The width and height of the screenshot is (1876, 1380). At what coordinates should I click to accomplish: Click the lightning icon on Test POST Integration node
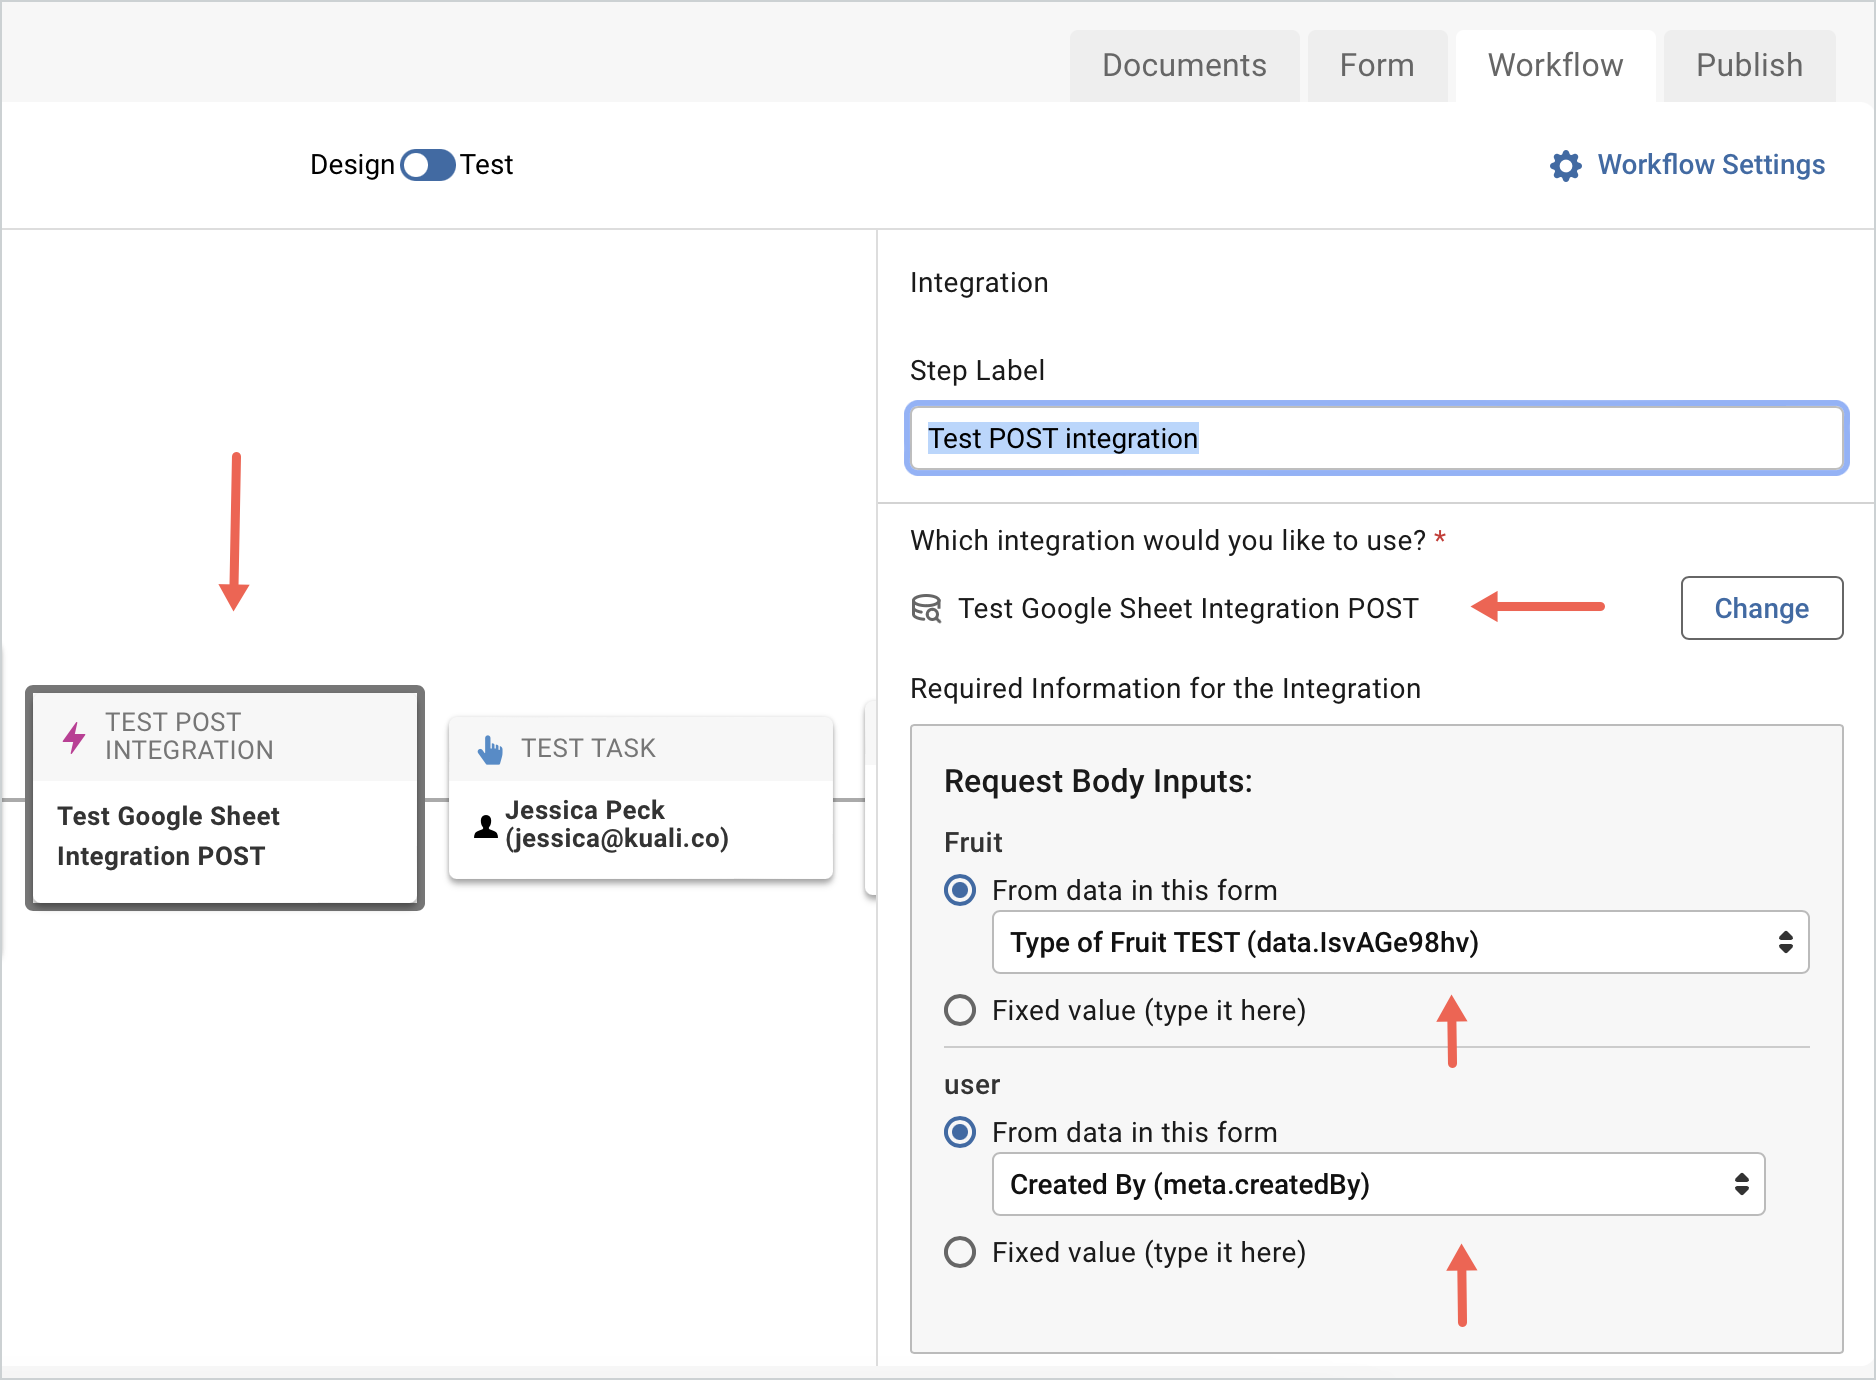pyautogui.click(x=74, y=737)
